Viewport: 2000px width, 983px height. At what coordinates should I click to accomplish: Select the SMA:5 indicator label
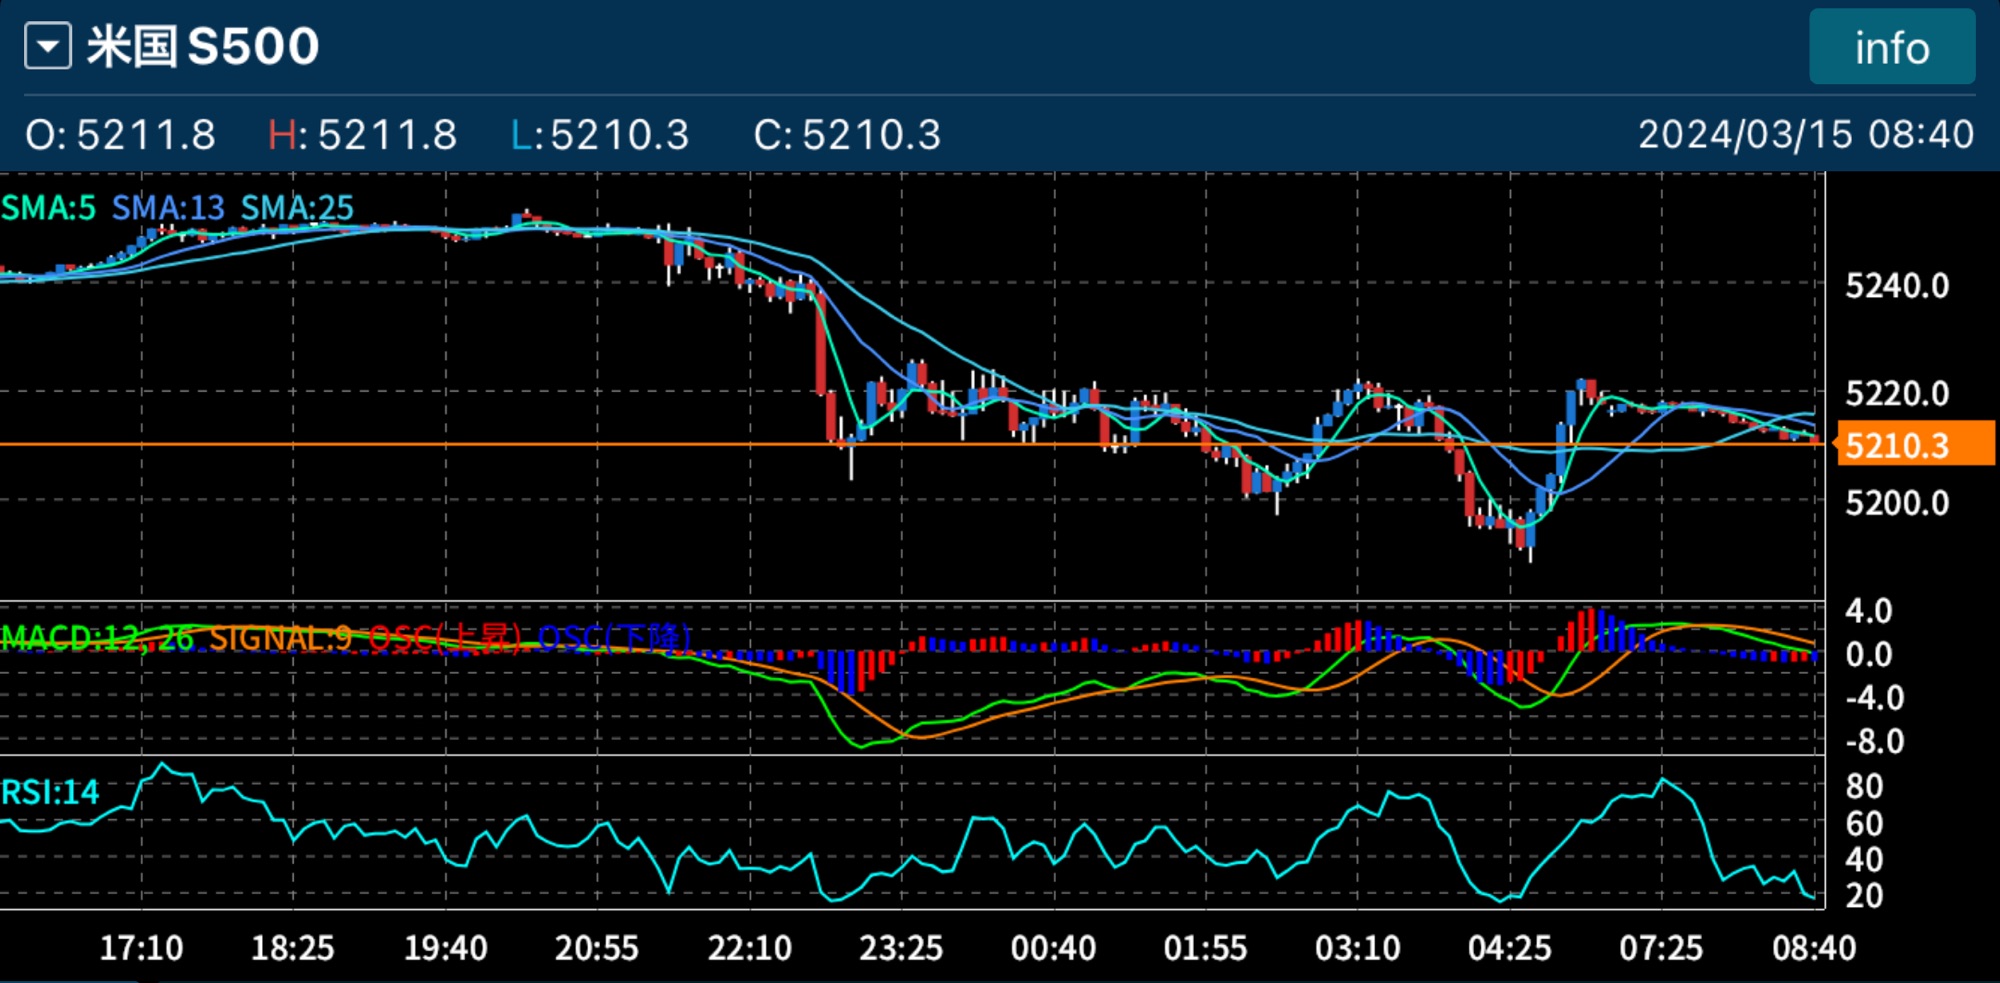[x=48, y=208]
